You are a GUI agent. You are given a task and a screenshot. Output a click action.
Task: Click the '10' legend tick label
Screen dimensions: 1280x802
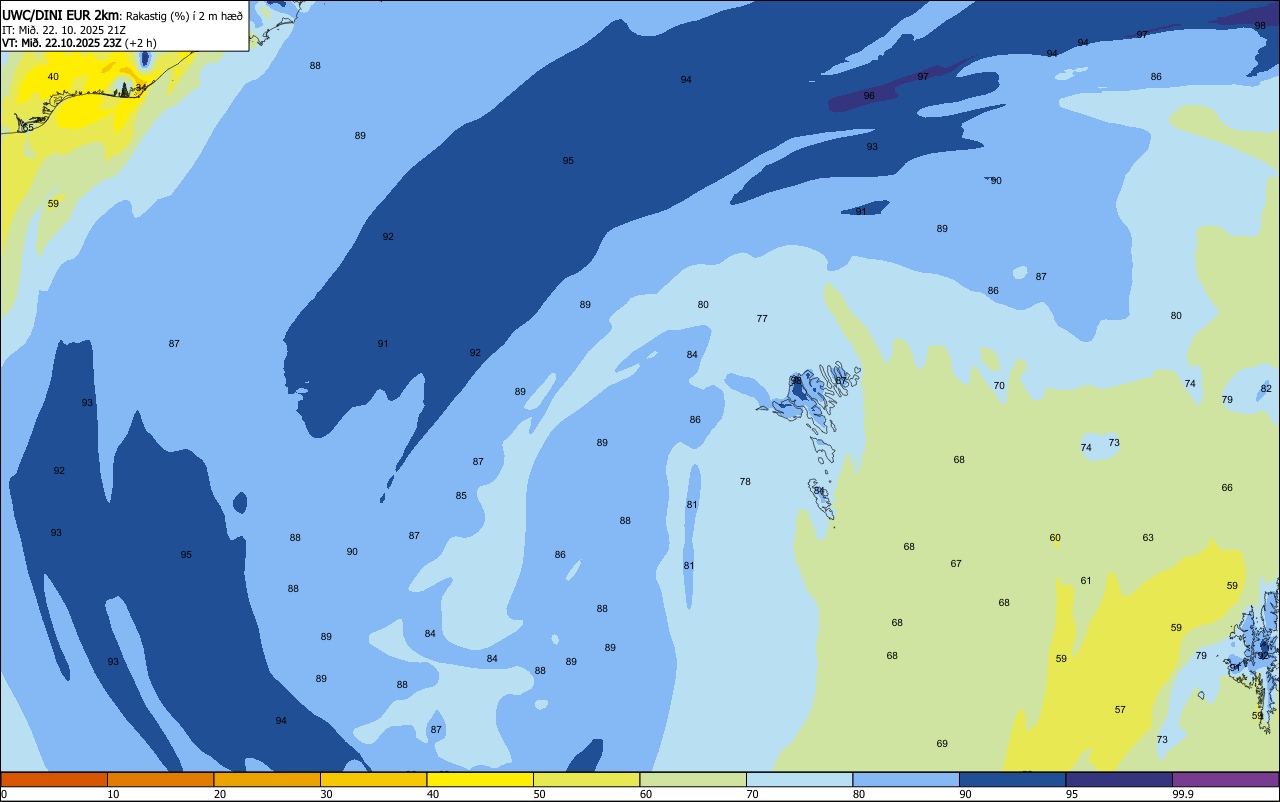[113, 794]
